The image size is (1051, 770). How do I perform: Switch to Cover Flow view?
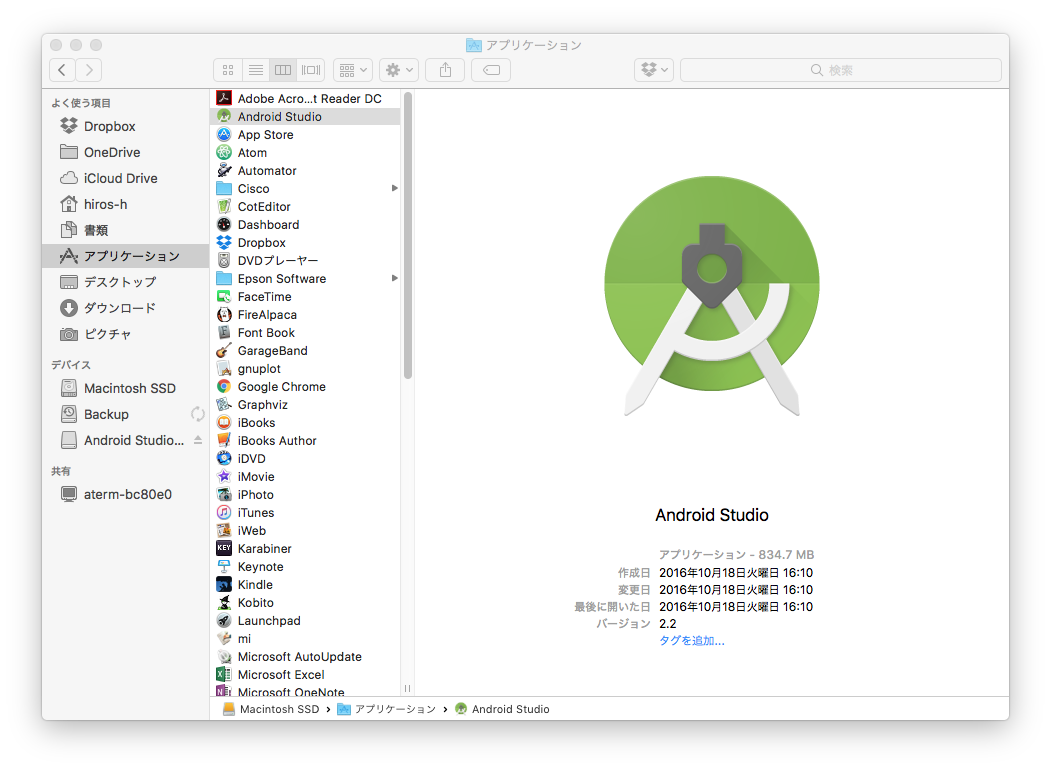tap(311, 70)
